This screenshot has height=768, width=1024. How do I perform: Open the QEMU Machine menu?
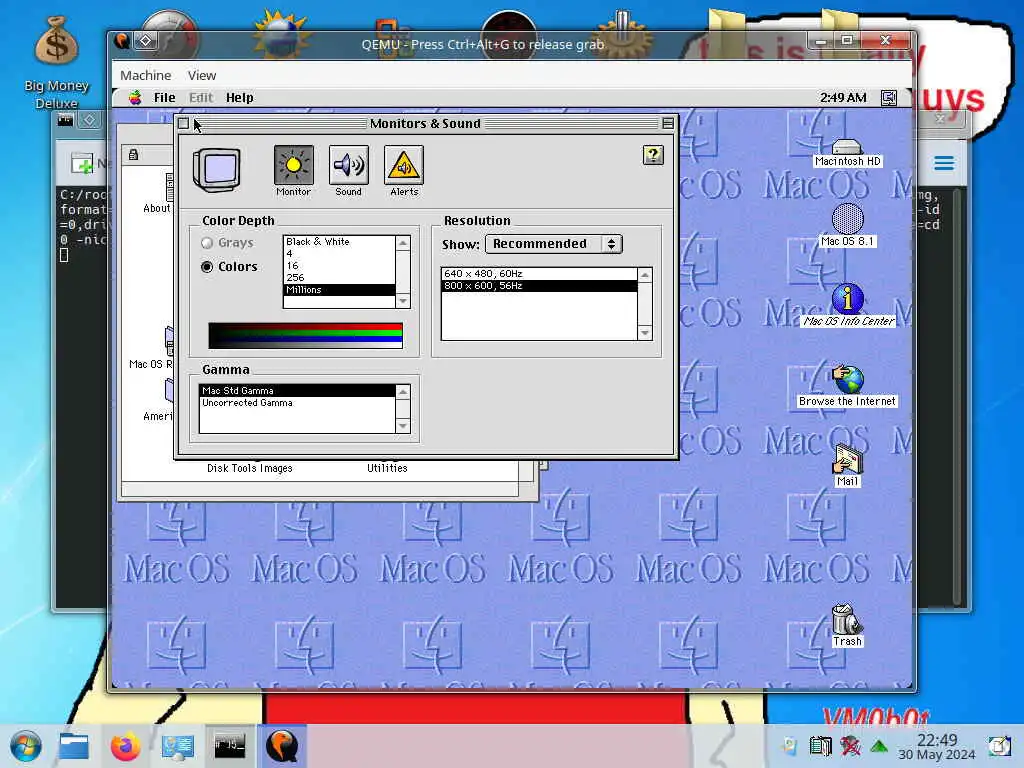(x=146, y=75)
